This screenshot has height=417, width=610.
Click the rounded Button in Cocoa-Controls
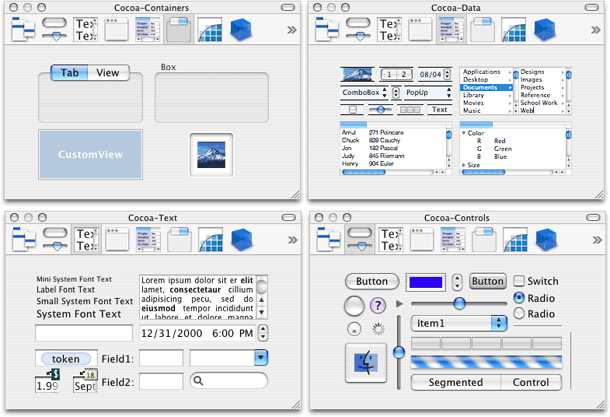[x=372, y=281]
